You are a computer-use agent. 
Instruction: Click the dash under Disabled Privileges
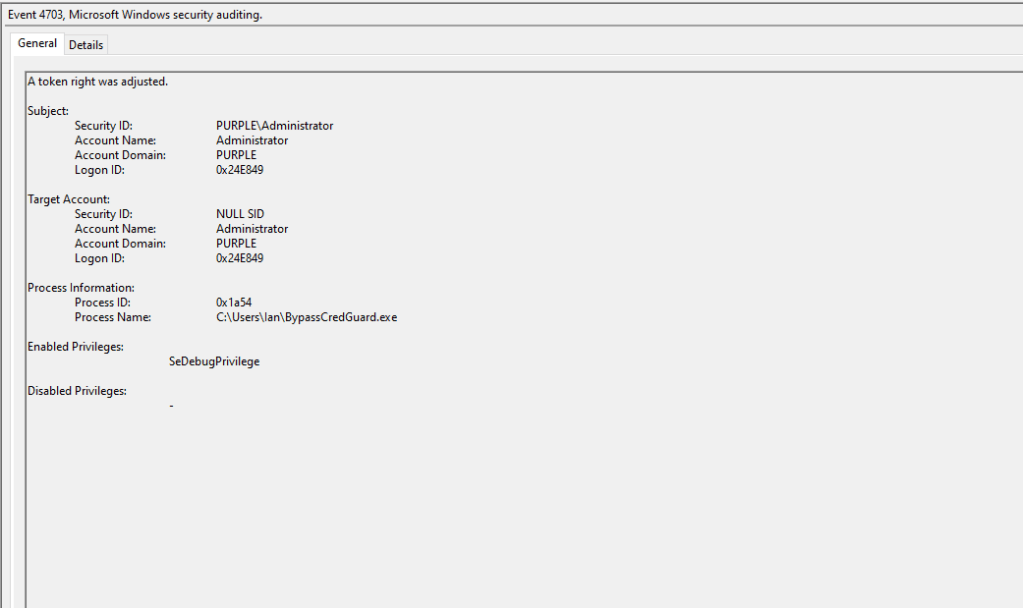[x=172, y=406]
